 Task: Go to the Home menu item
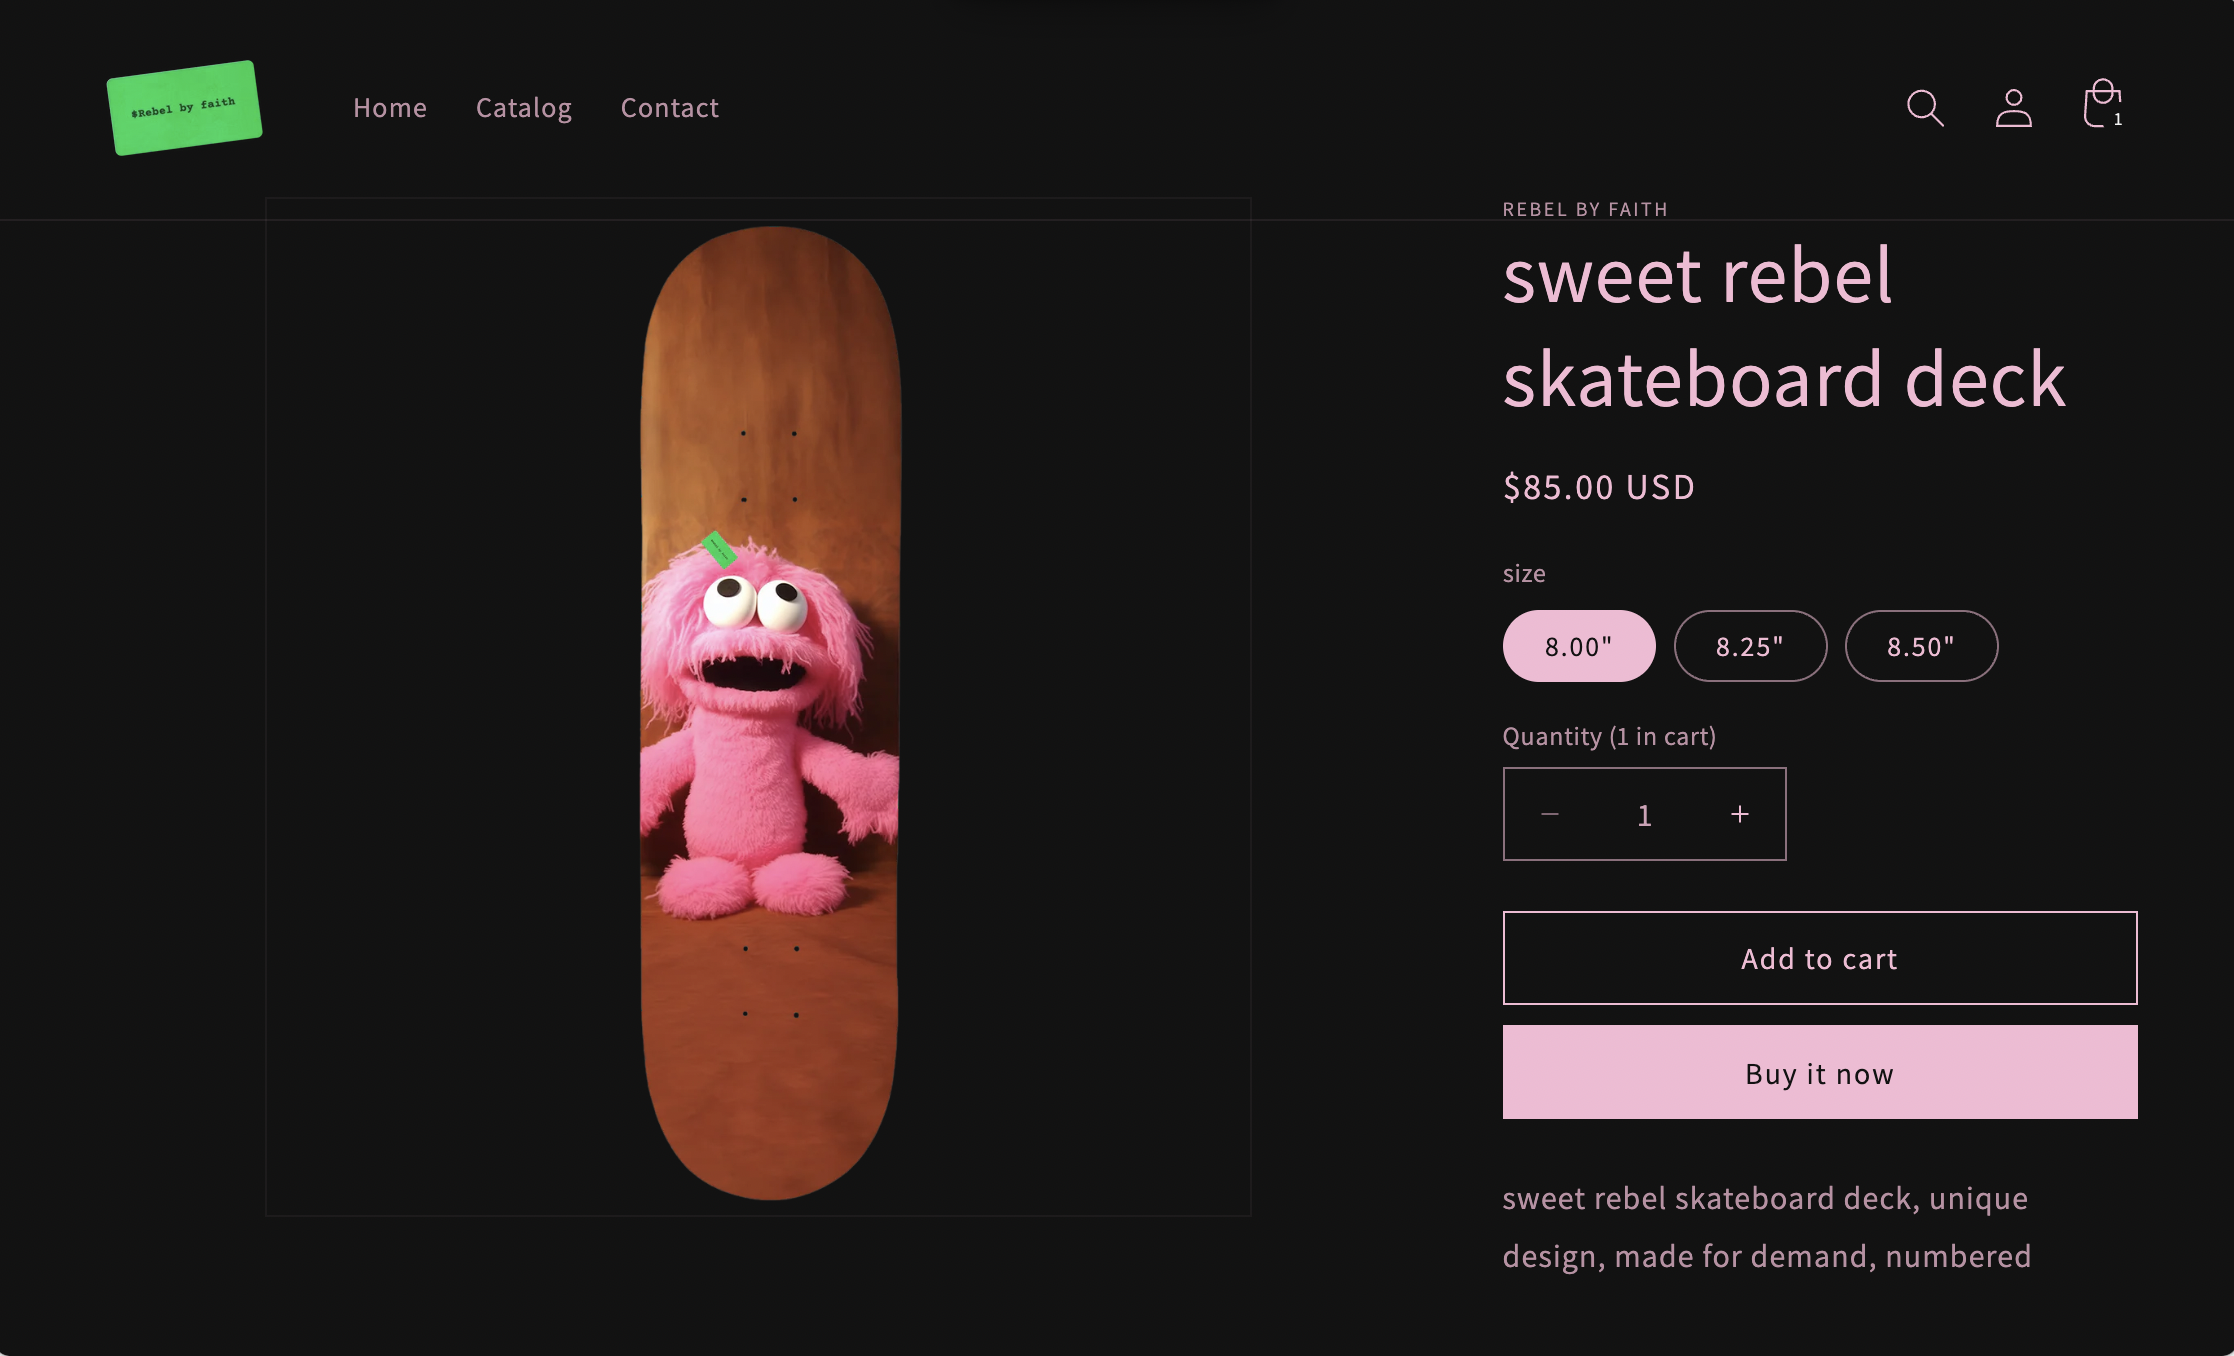coord(390,108)
